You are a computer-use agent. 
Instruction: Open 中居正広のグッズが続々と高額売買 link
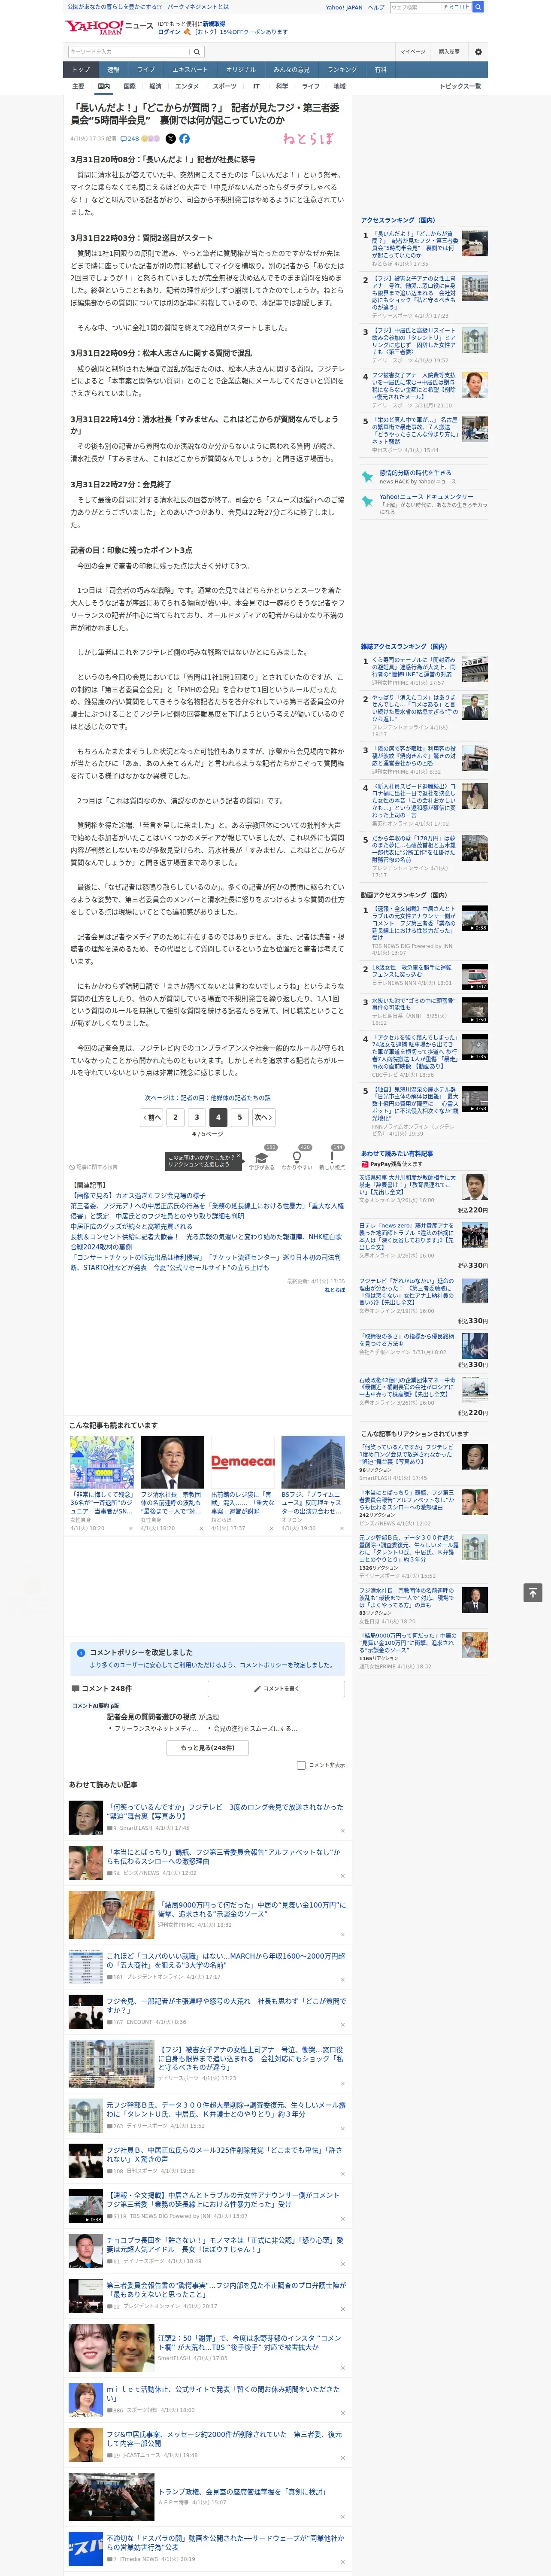click(x=131, y=1226)
